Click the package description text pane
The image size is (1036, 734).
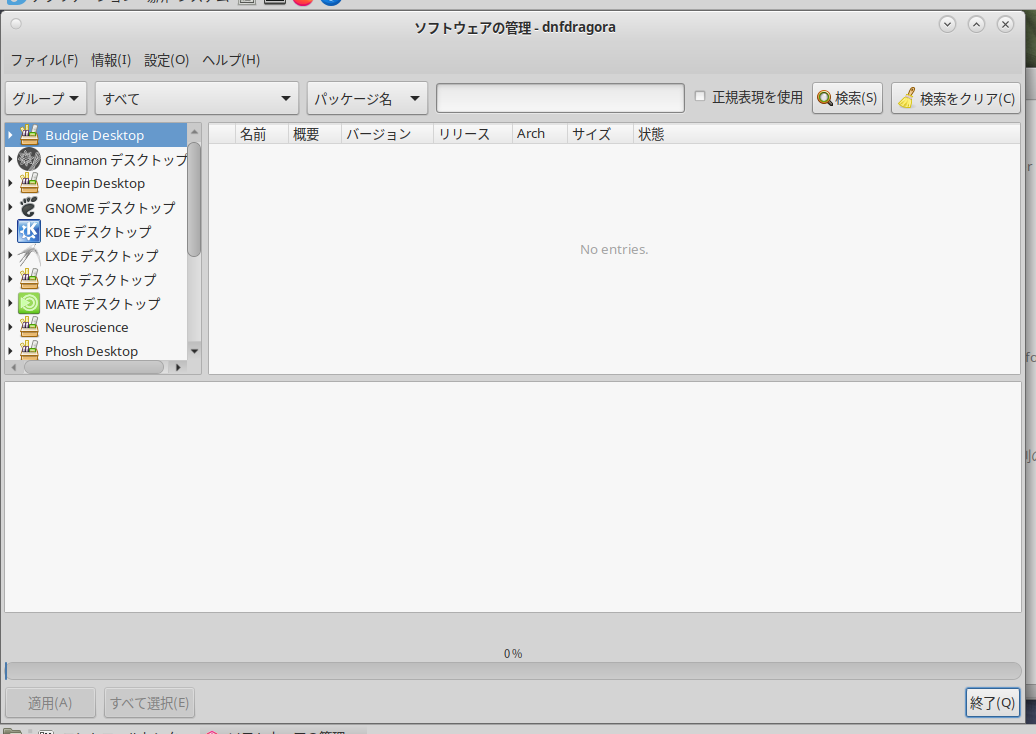coord(513,497)
